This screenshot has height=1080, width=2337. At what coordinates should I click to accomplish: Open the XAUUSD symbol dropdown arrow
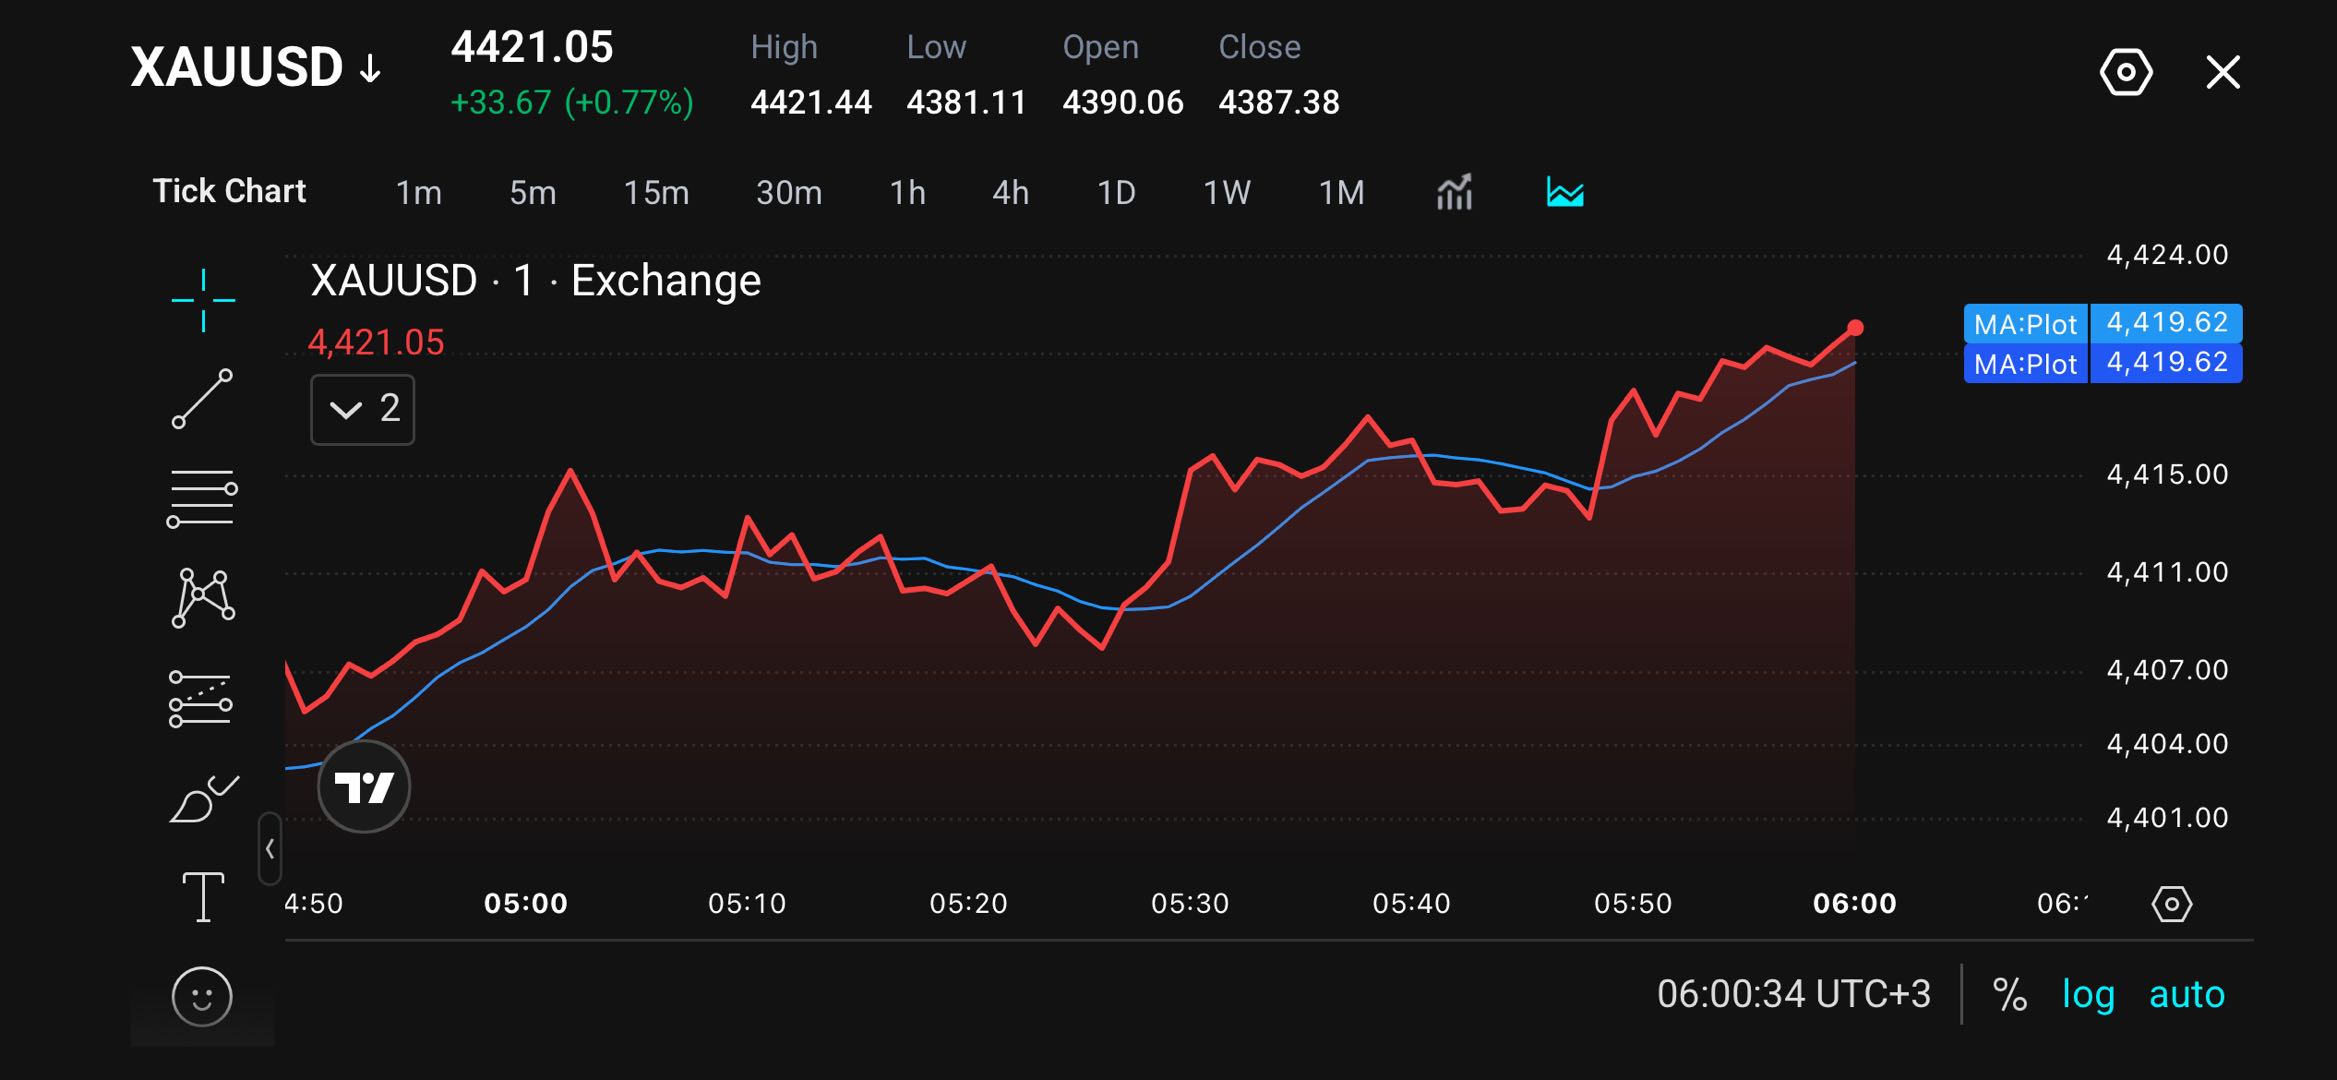coord(371,68)
